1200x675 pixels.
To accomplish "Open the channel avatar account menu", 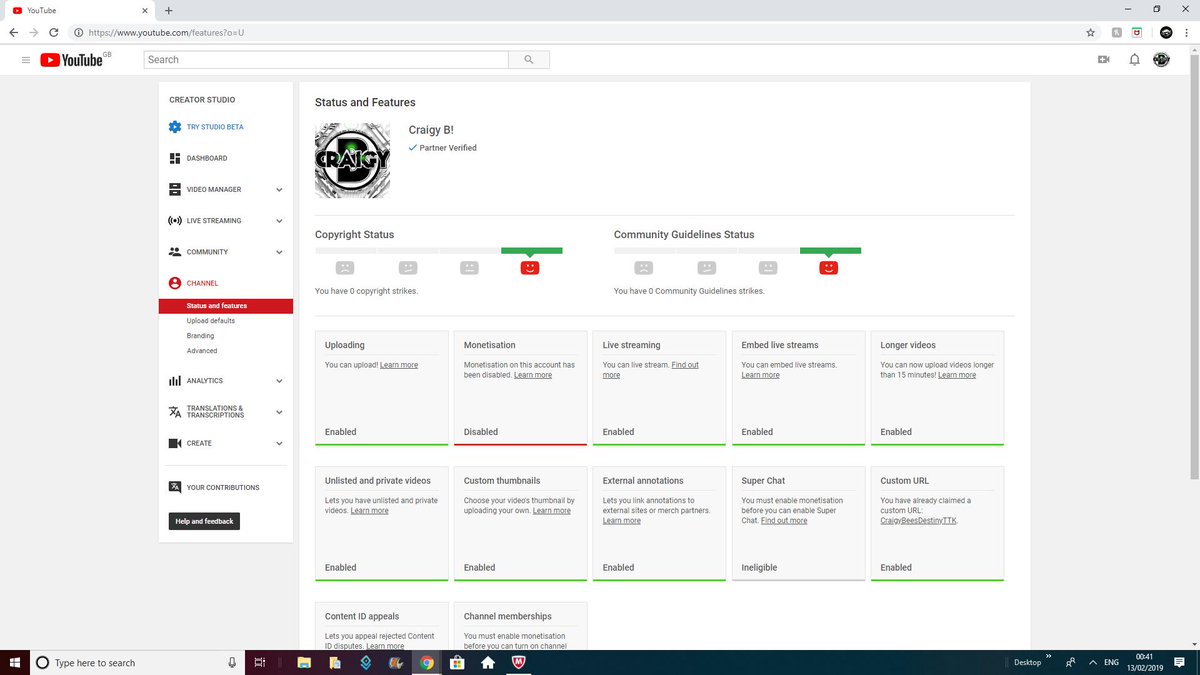I will pyautogui.click(x=1161, y=60).
